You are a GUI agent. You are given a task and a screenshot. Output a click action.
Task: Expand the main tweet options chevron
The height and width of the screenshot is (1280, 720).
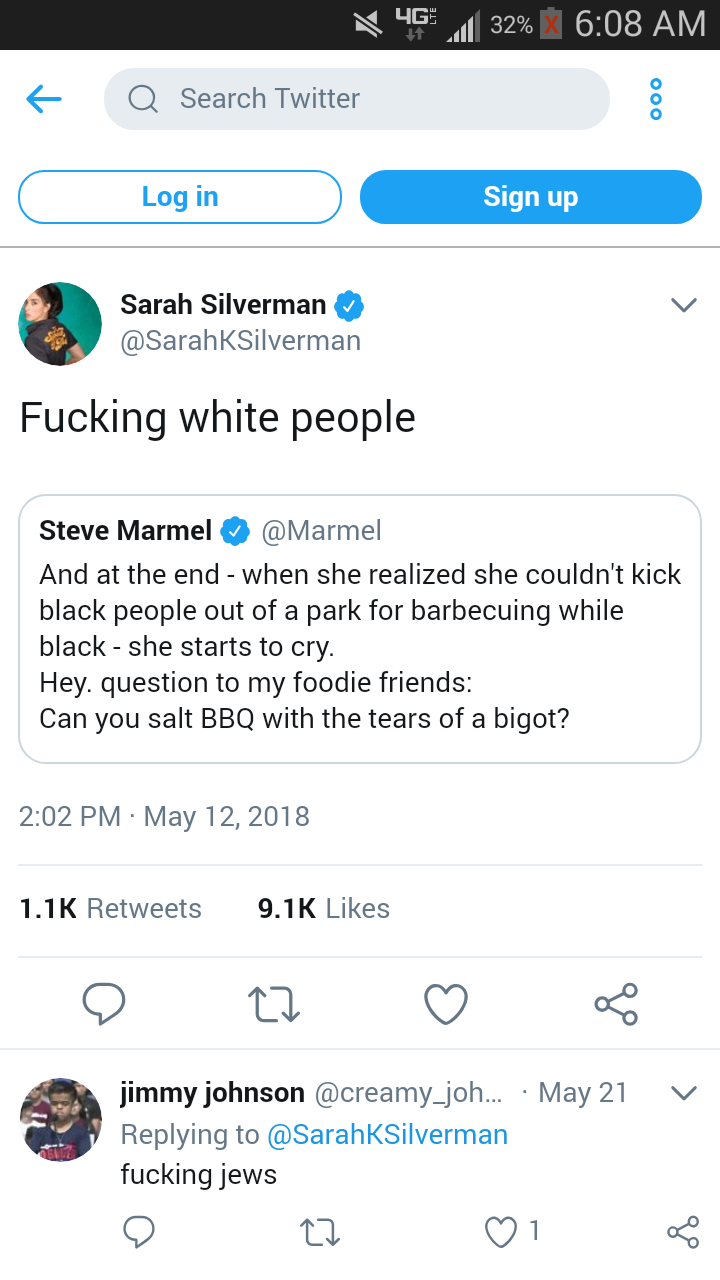683,305
